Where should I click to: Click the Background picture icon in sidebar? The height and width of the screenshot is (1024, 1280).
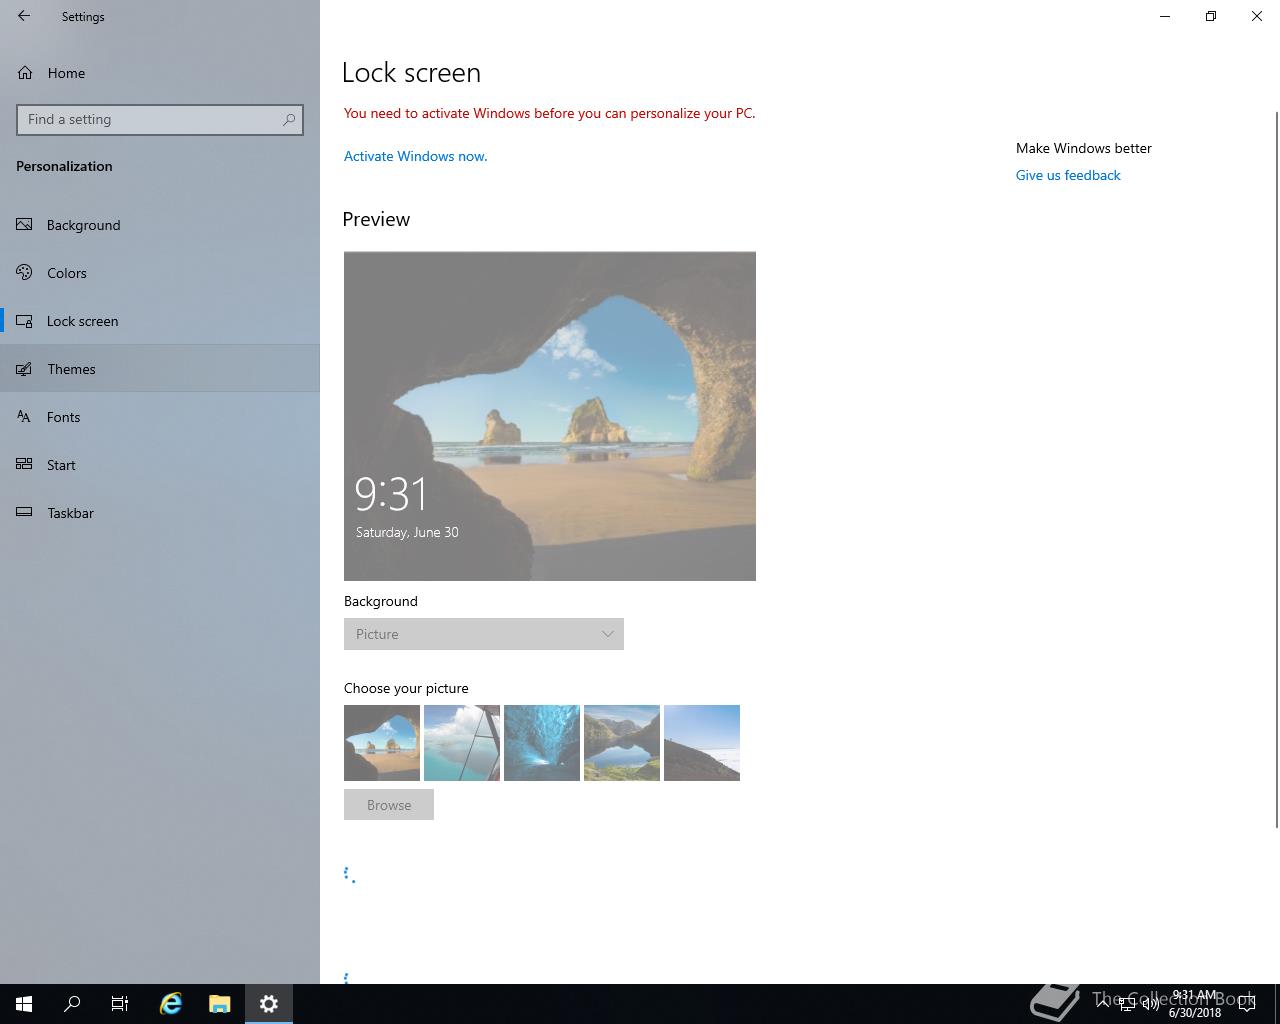tap(24, 225)
